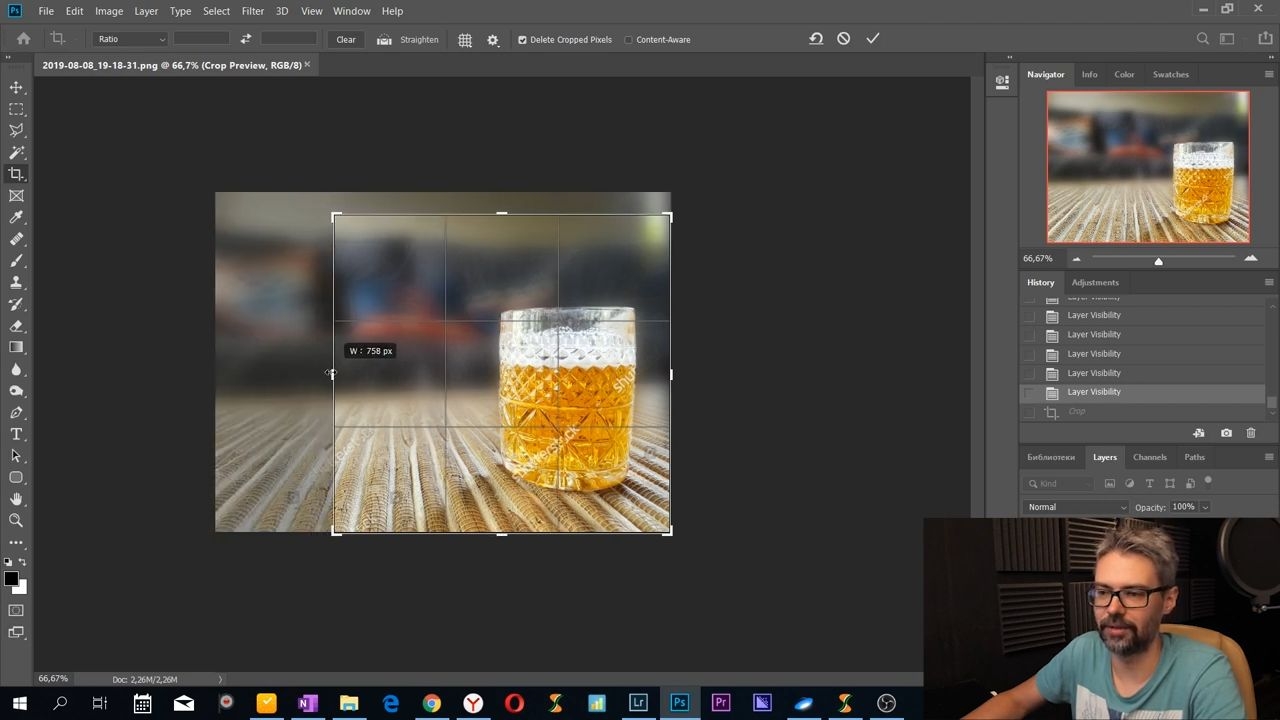Select the Lasso tool

coord(16,131)
